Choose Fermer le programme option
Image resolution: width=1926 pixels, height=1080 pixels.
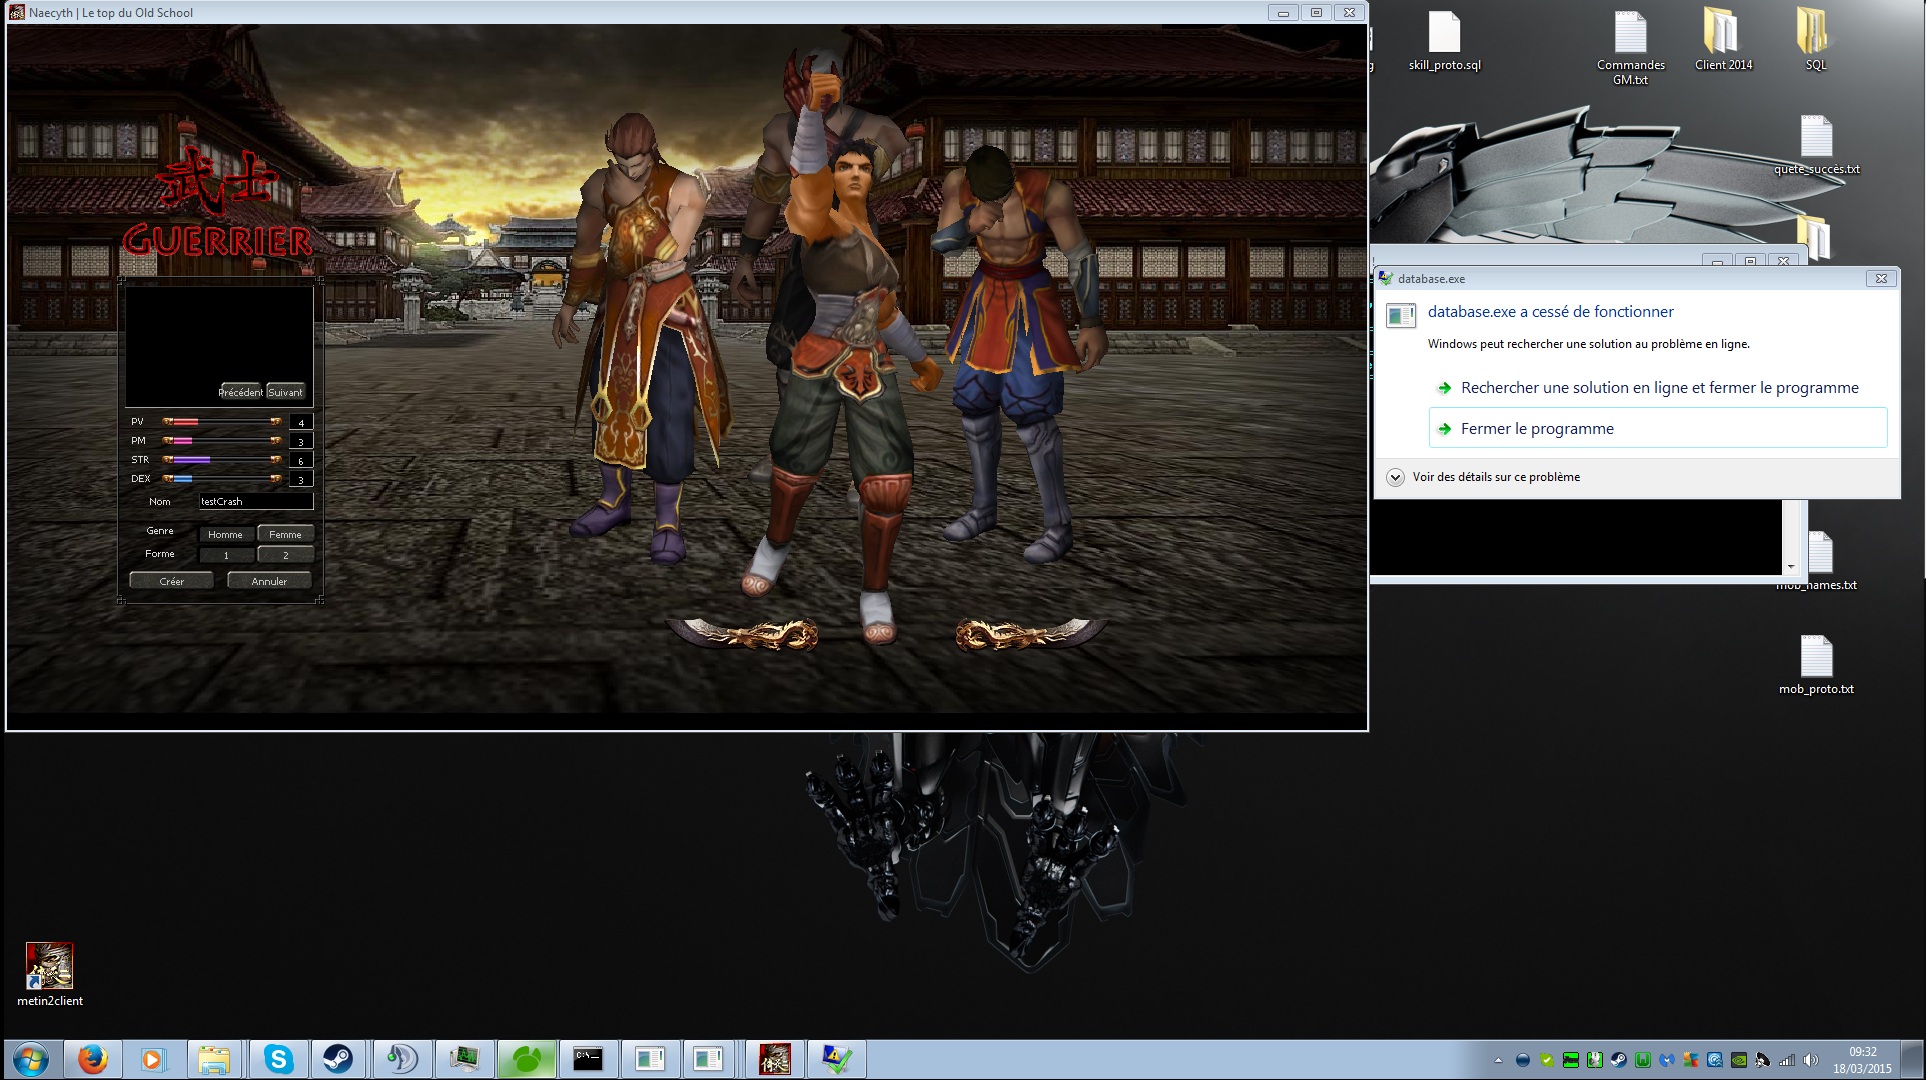pyautogui.click(x=1658, y=428)
